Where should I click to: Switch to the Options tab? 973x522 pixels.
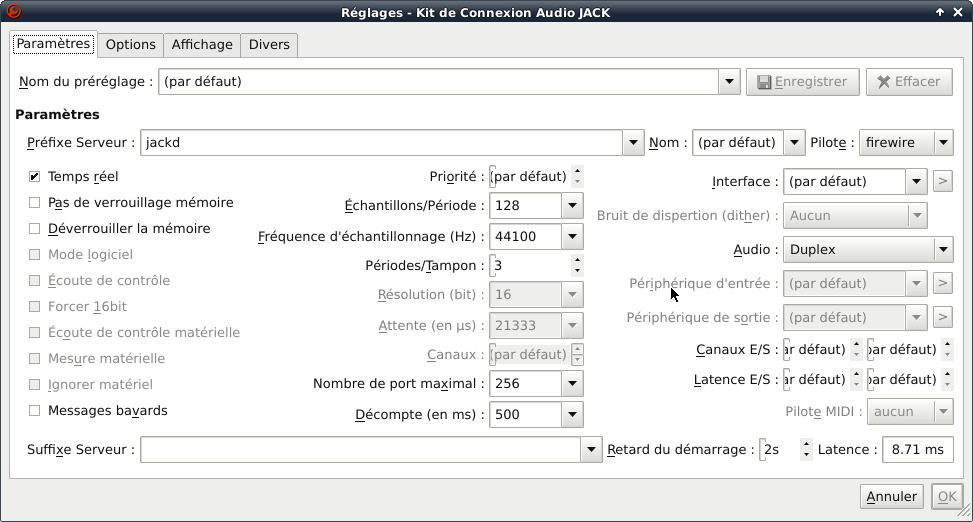pos(131,45)
